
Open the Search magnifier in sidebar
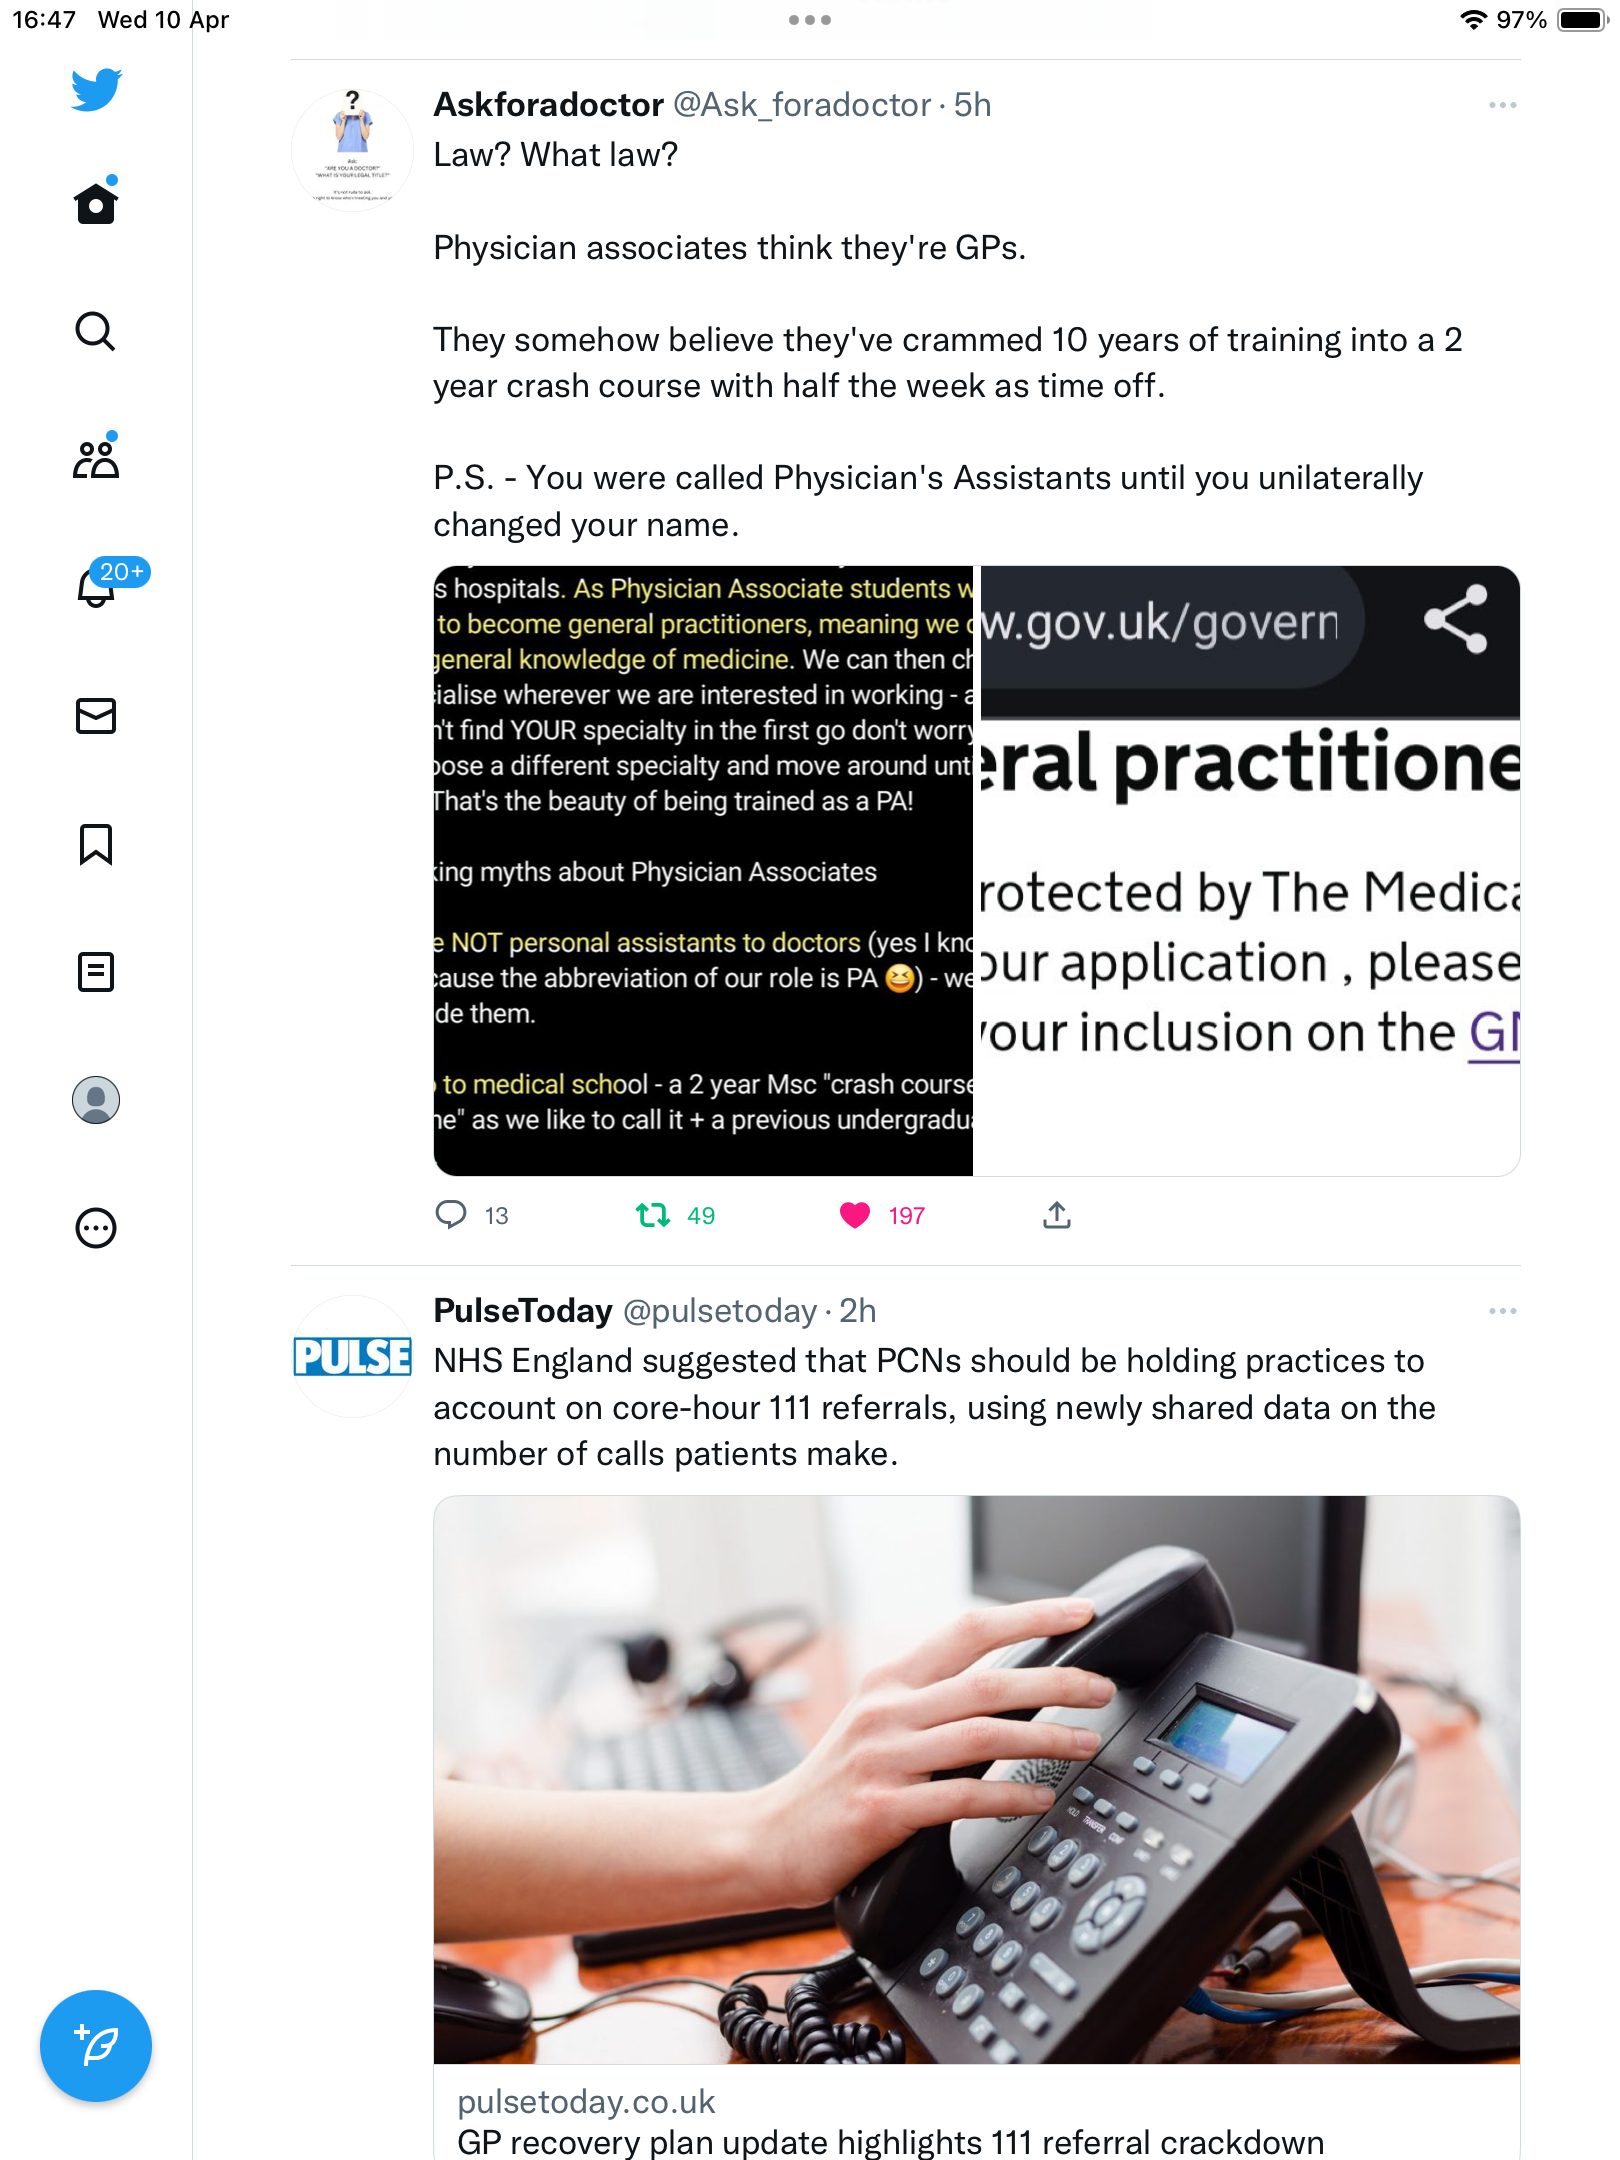[96, 331]
